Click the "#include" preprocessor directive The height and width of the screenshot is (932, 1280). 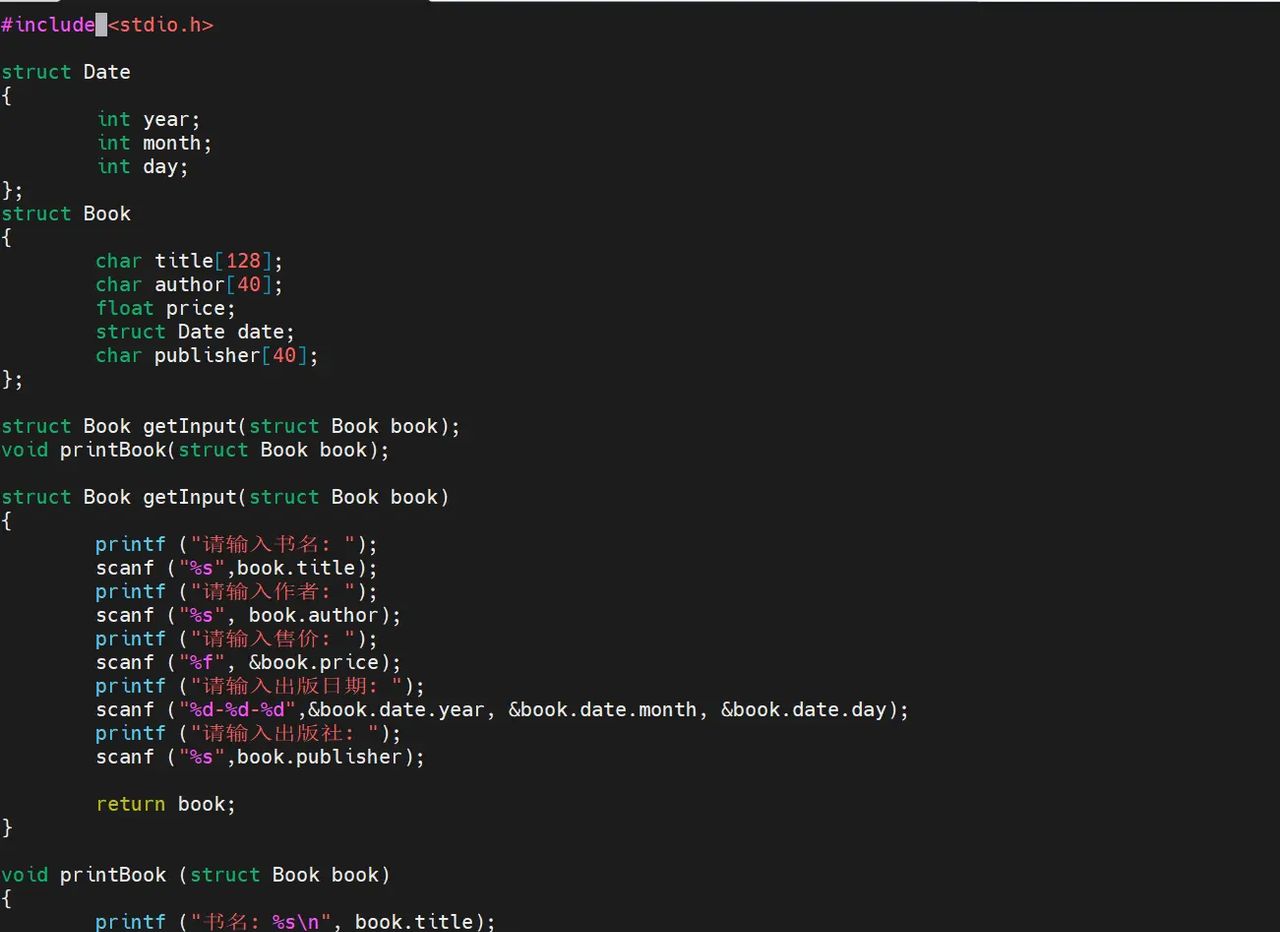[x=48, y=25]
